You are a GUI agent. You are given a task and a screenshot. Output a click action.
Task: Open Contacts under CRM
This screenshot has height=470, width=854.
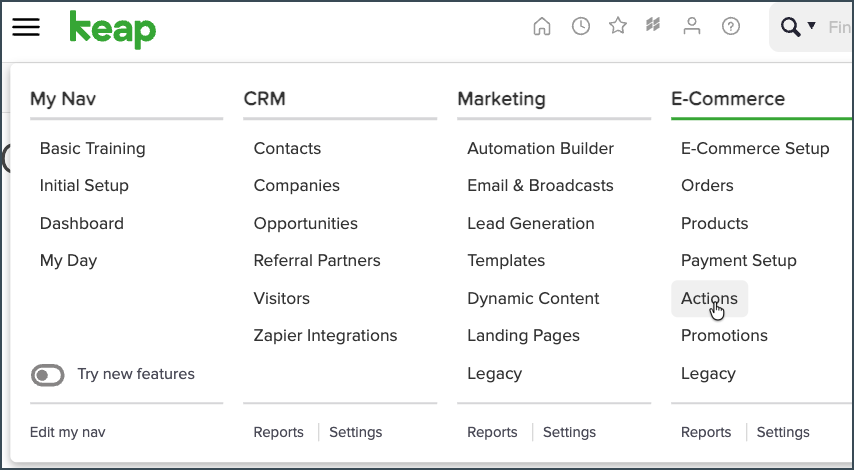pos(288,148)
